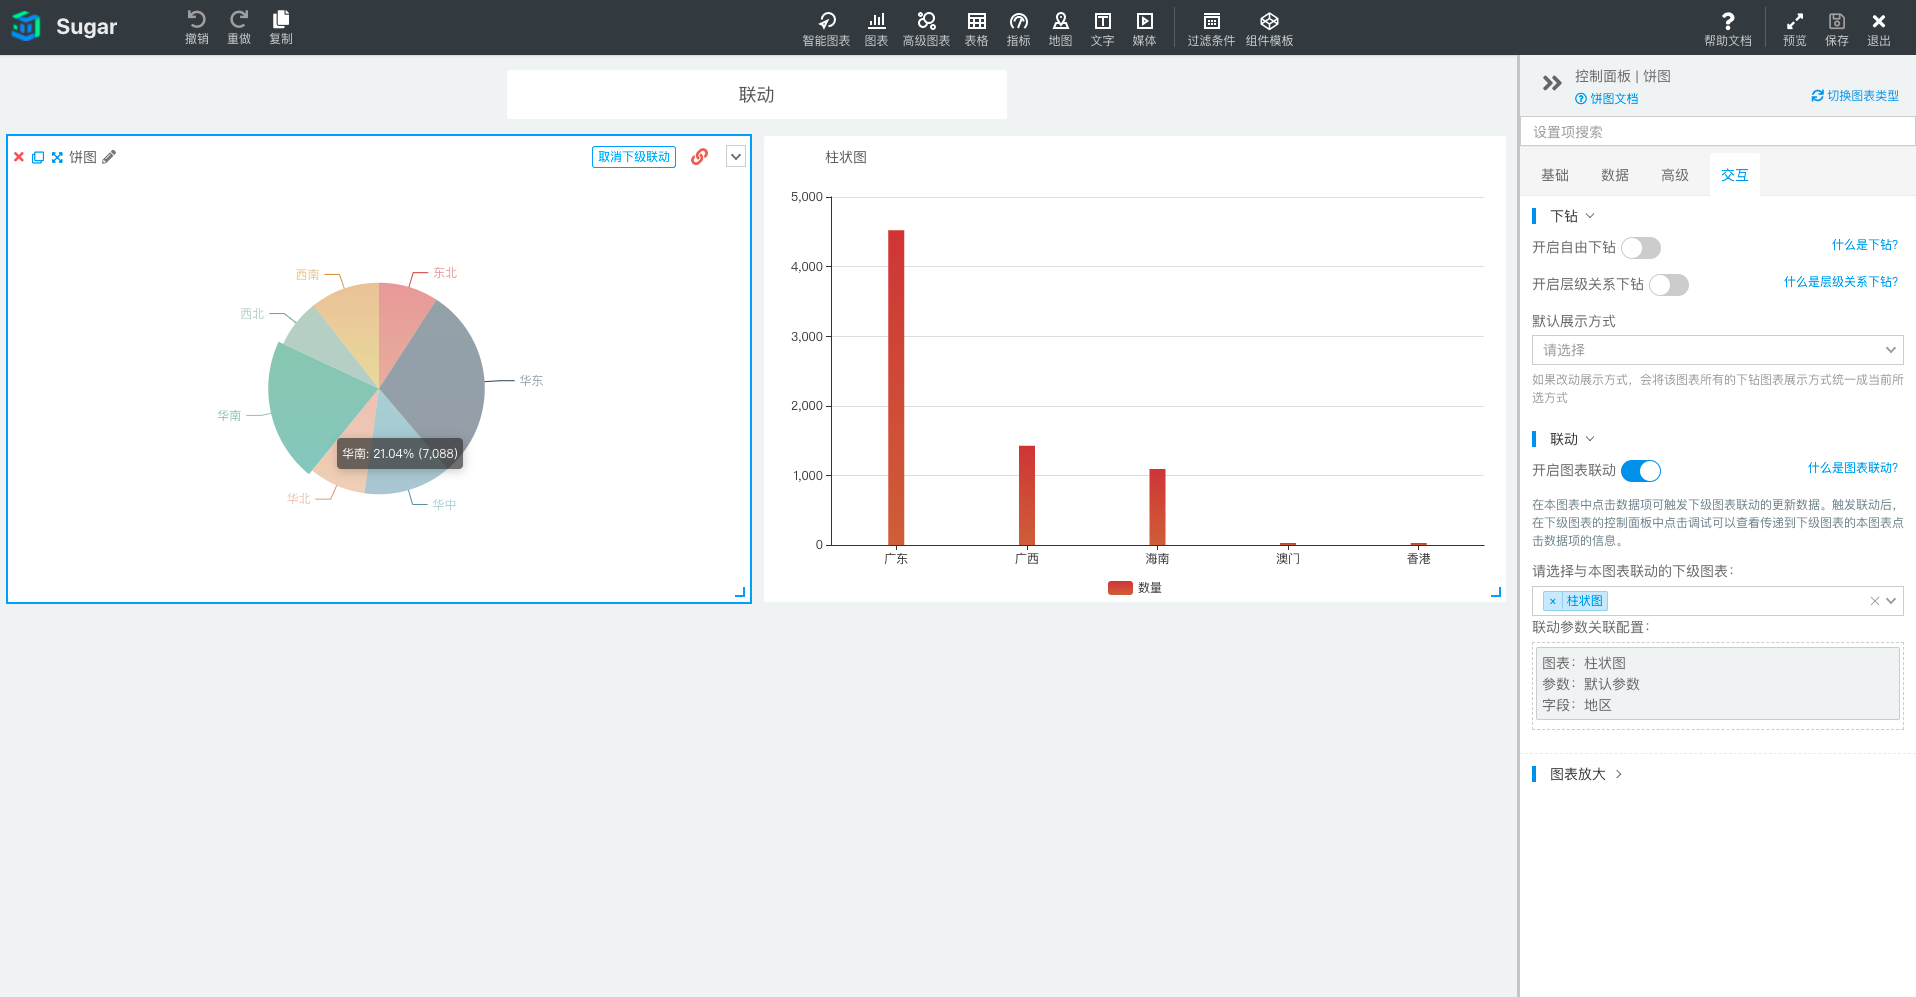
Task: Click the 西南 pie slice label
Action: click(307, 275)
